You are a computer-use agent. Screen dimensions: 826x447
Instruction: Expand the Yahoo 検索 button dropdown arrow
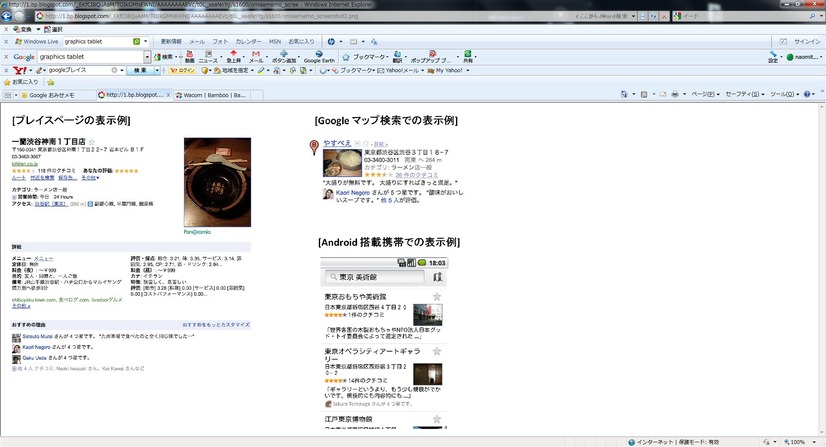(x=157, y=70)
